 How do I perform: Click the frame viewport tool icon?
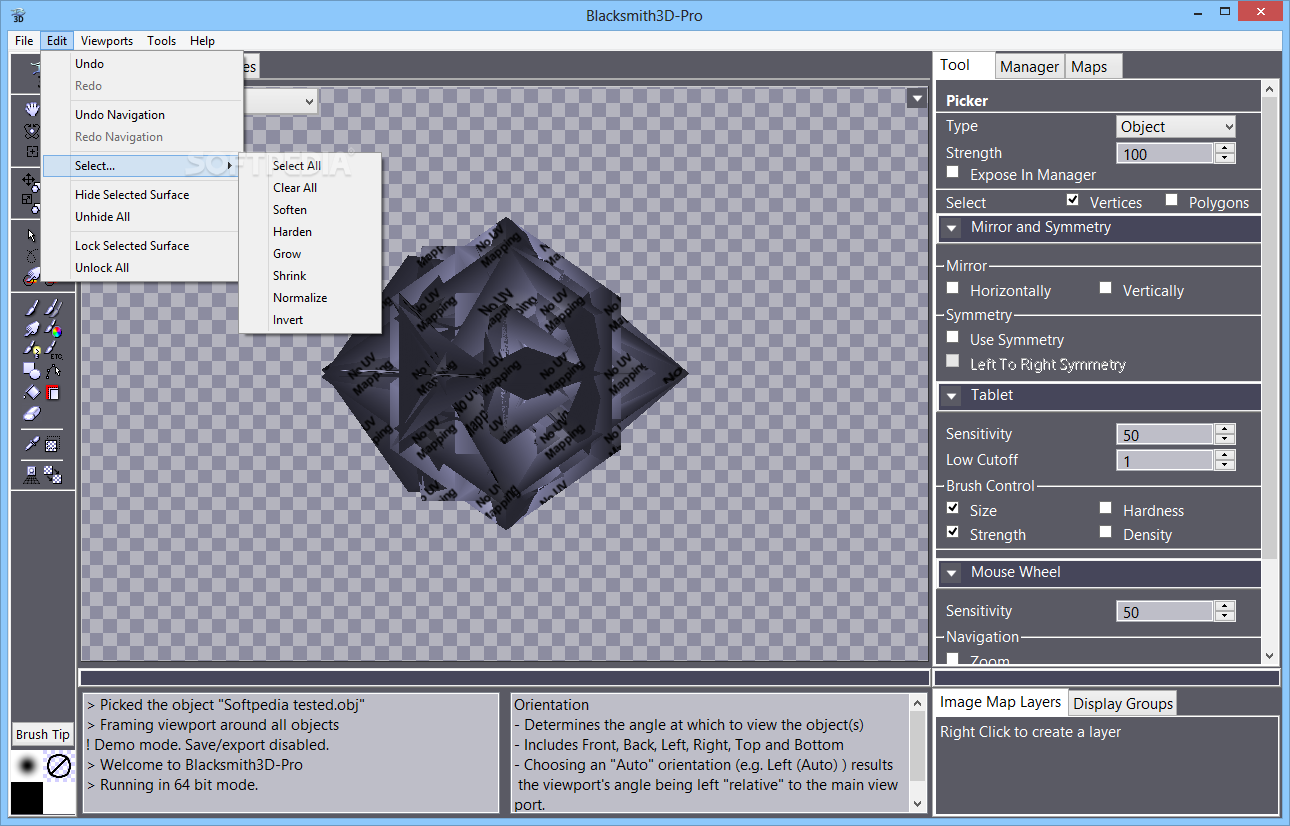[32, 152]
